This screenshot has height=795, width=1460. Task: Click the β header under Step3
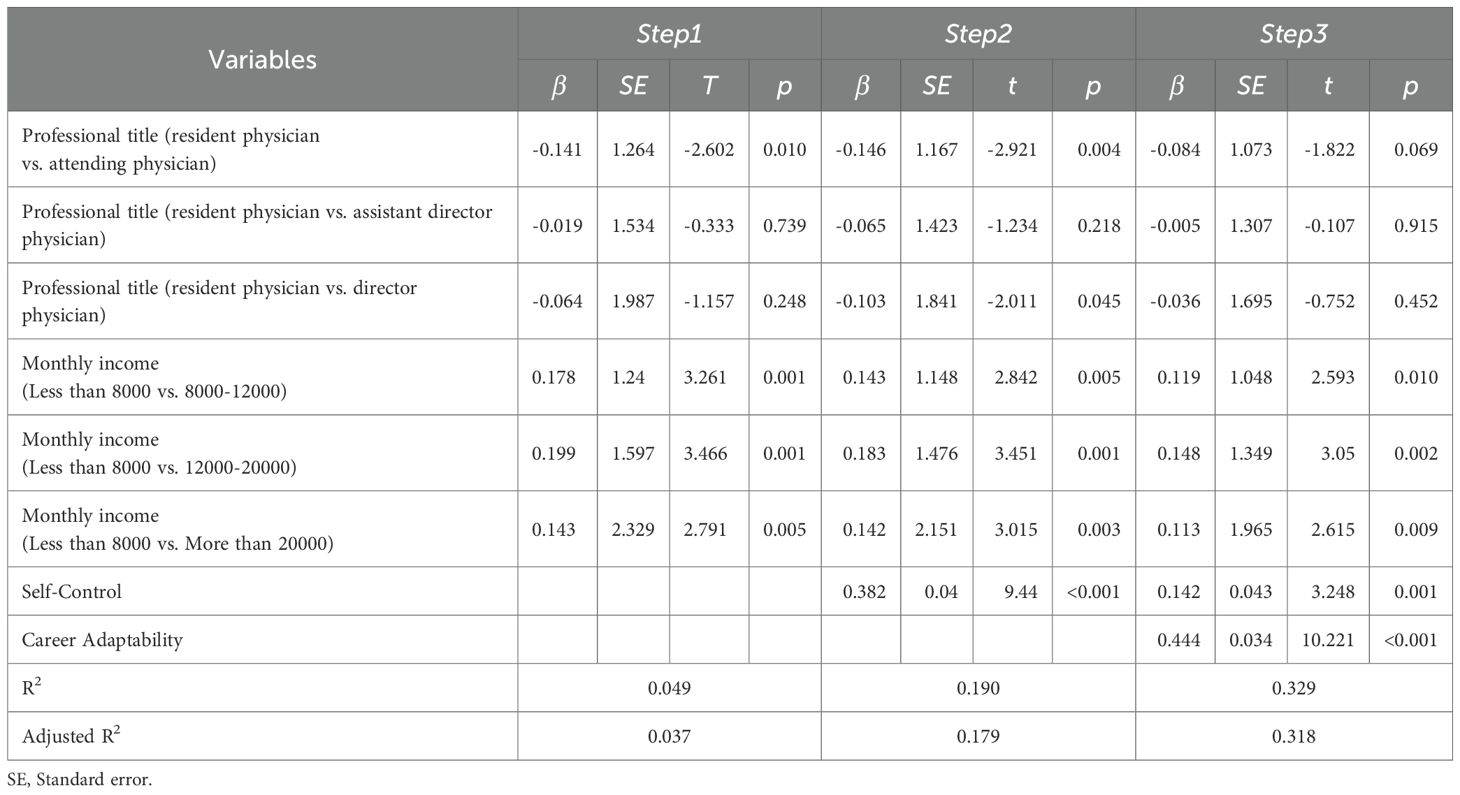tap(1175, 87)
